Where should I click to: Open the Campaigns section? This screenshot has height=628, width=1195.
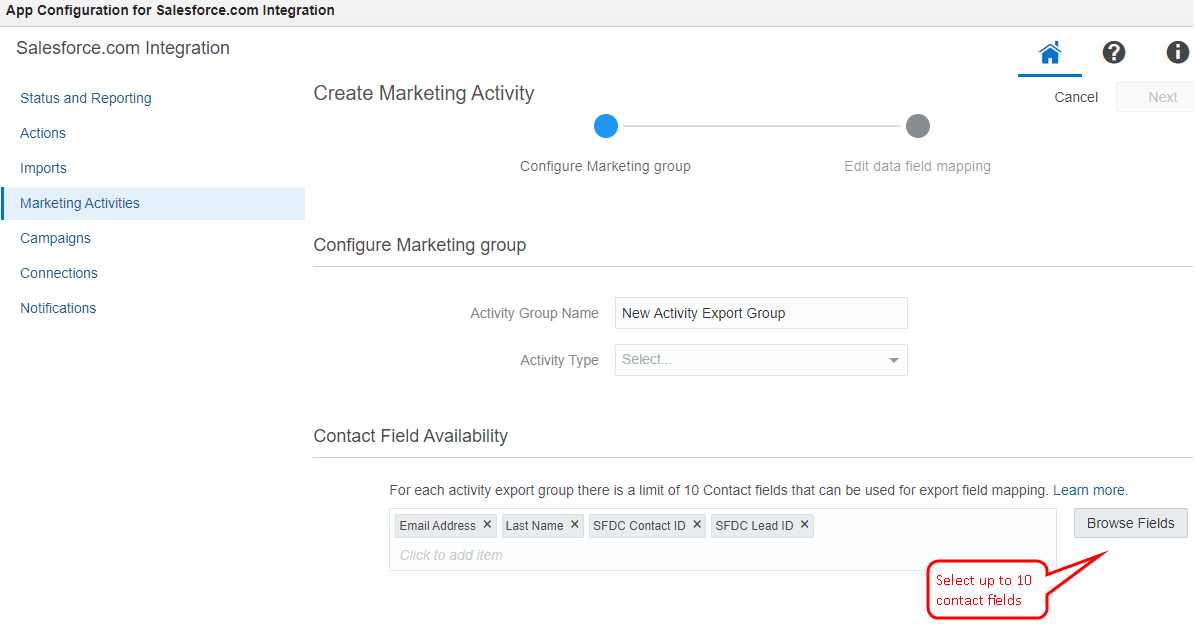pos(56,239)
